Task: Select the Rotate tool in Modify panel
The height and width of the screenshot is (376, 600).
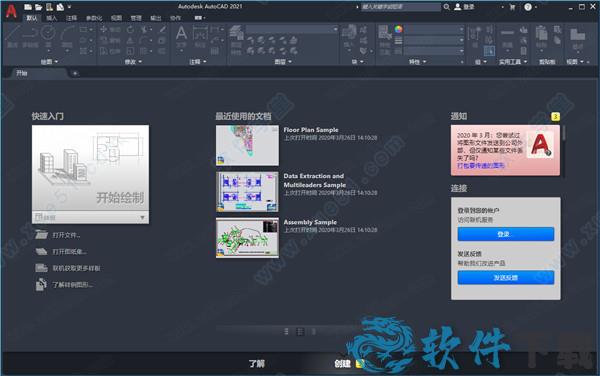Action: click(x=130, y=29)
